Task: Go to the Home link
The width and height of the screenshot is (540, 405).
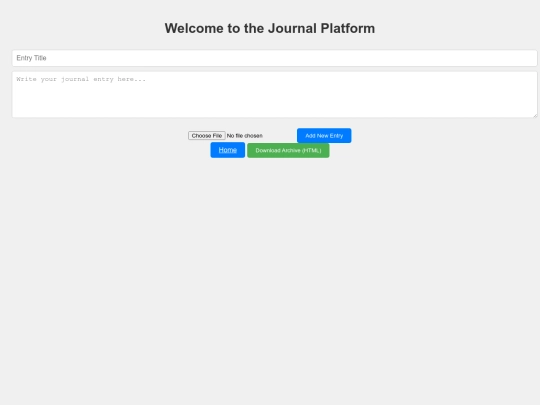Action: (228, 150)
